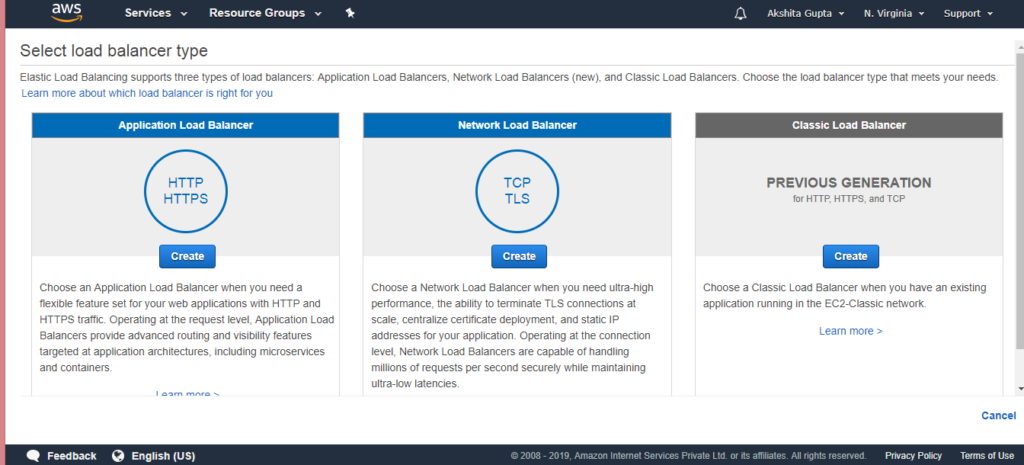Click the Feedback speech bubble icon
The width and height of the screenshot is (1024, 465).
(34, 456)
